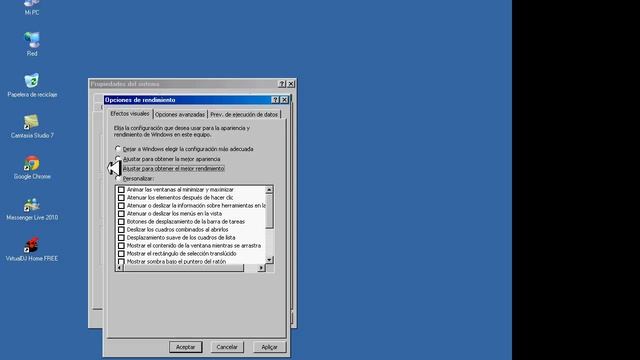
Task: Open Papelera de reciclaje icon
Action: pos(32,85)
